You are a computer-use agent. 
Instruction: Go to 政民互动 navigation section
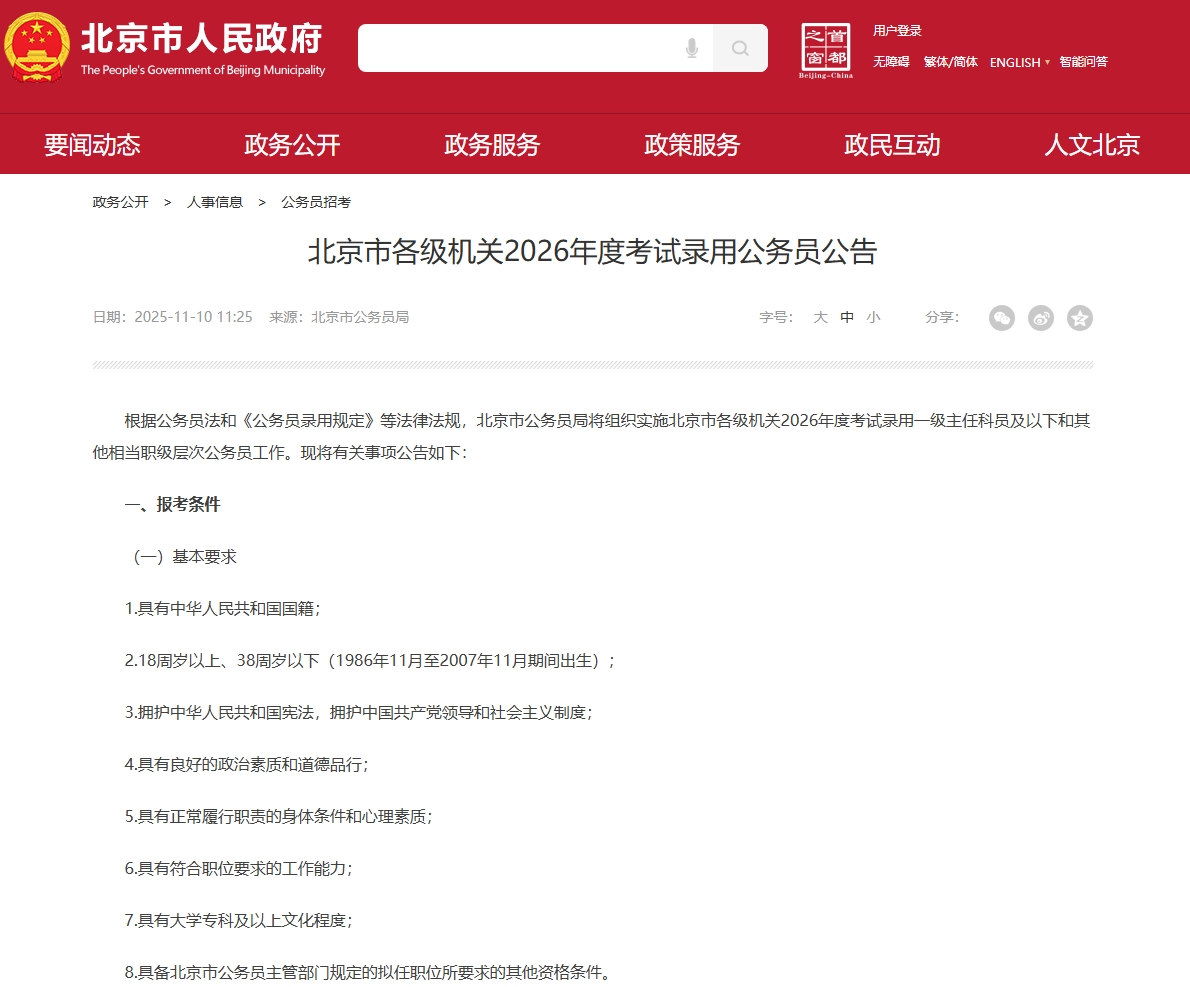click(892, 145)
